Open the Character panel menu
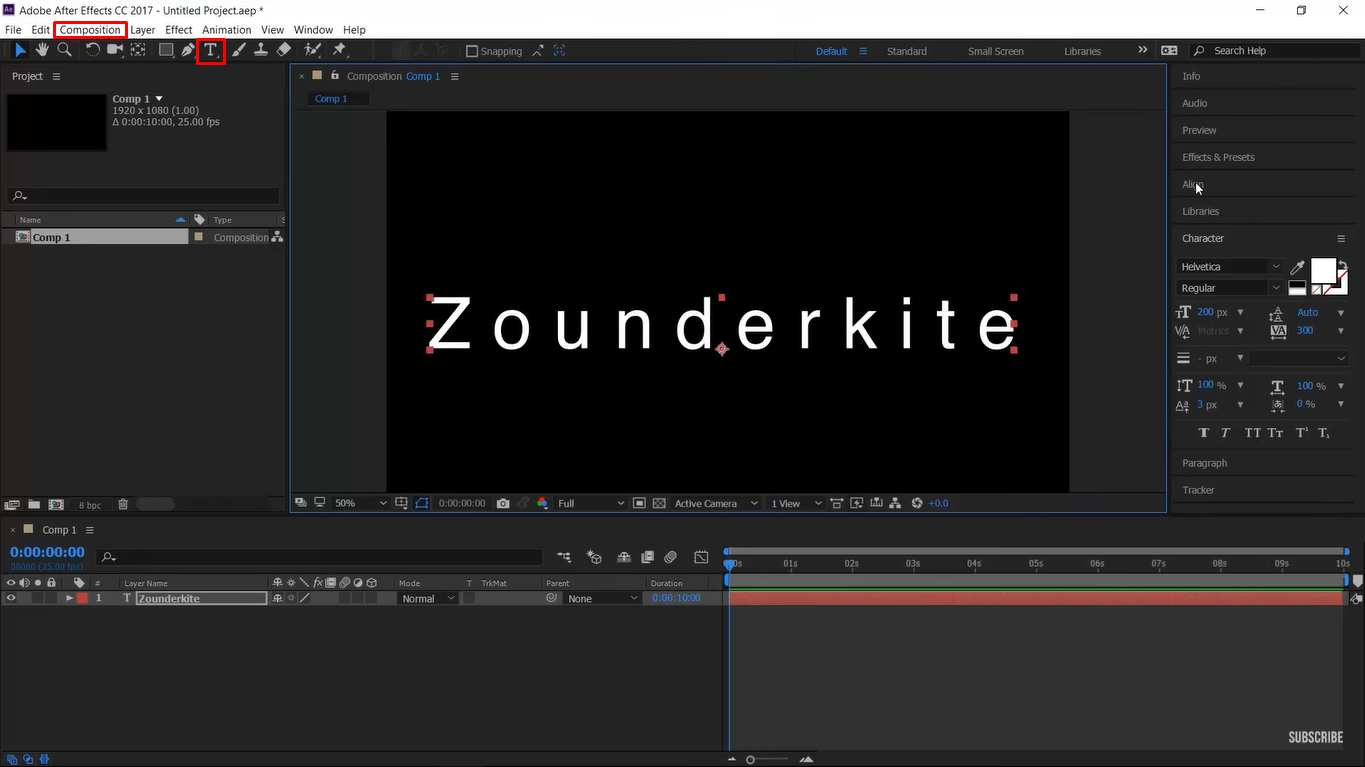 tap(1341, 238)
